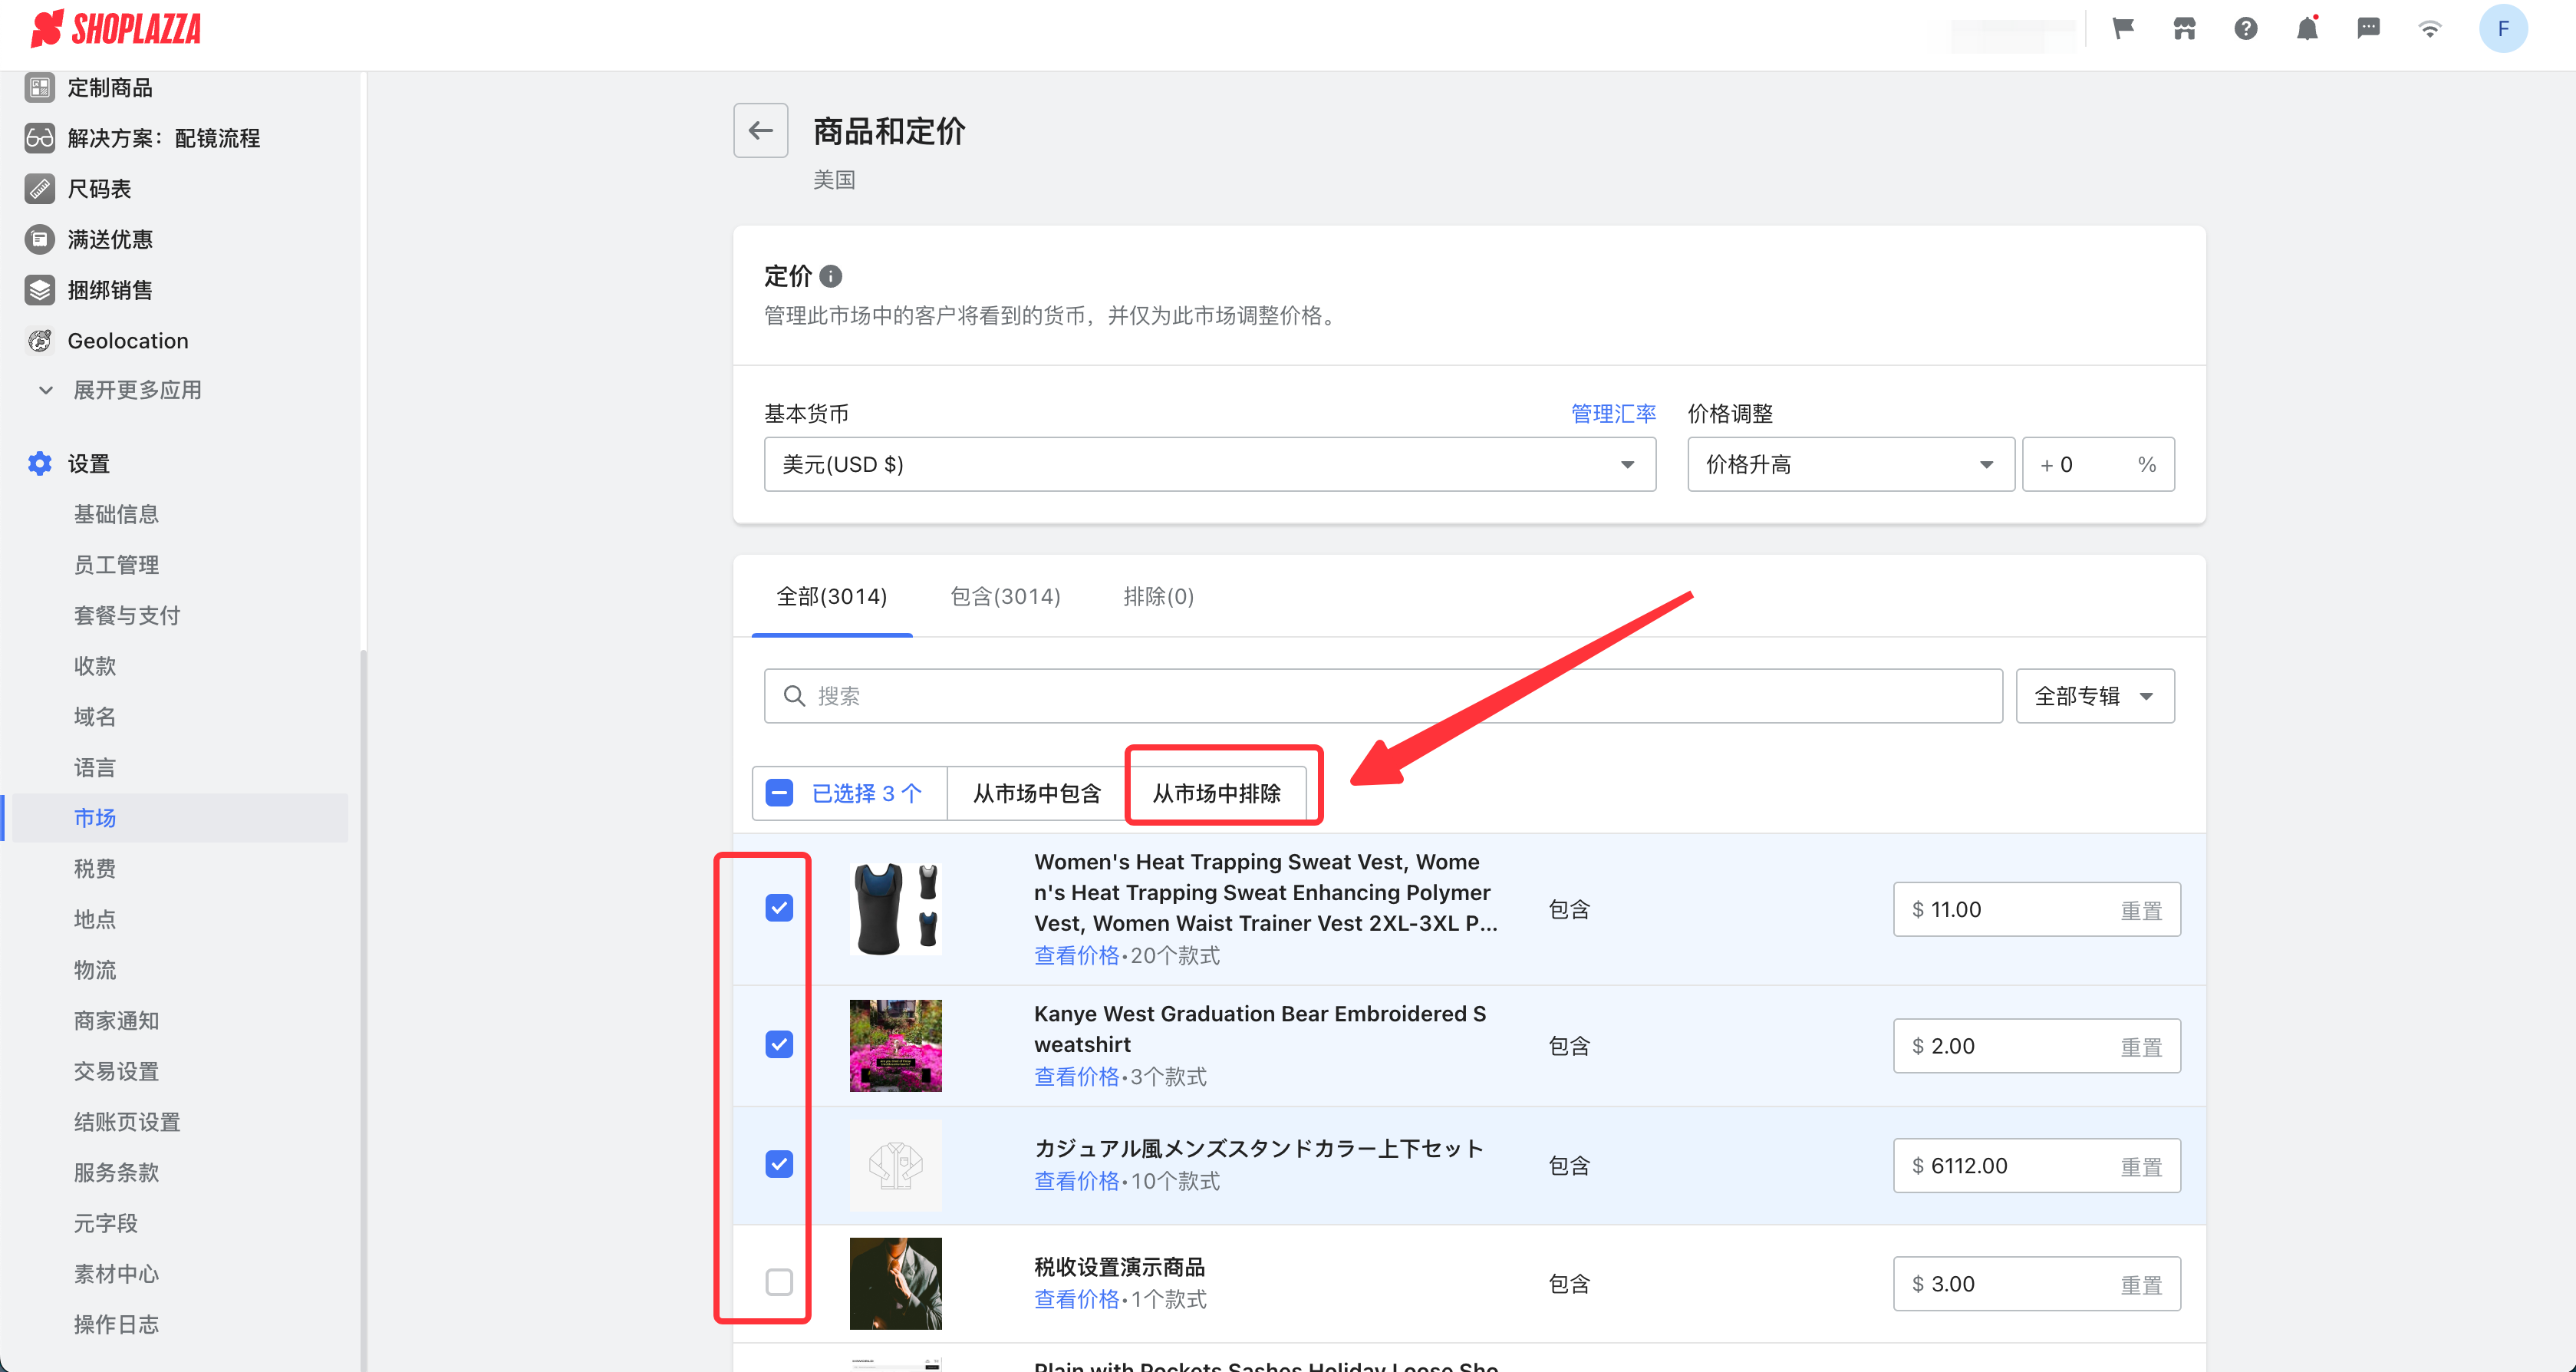
Task: Click the pricing info icon
Action: pos(831,276)
